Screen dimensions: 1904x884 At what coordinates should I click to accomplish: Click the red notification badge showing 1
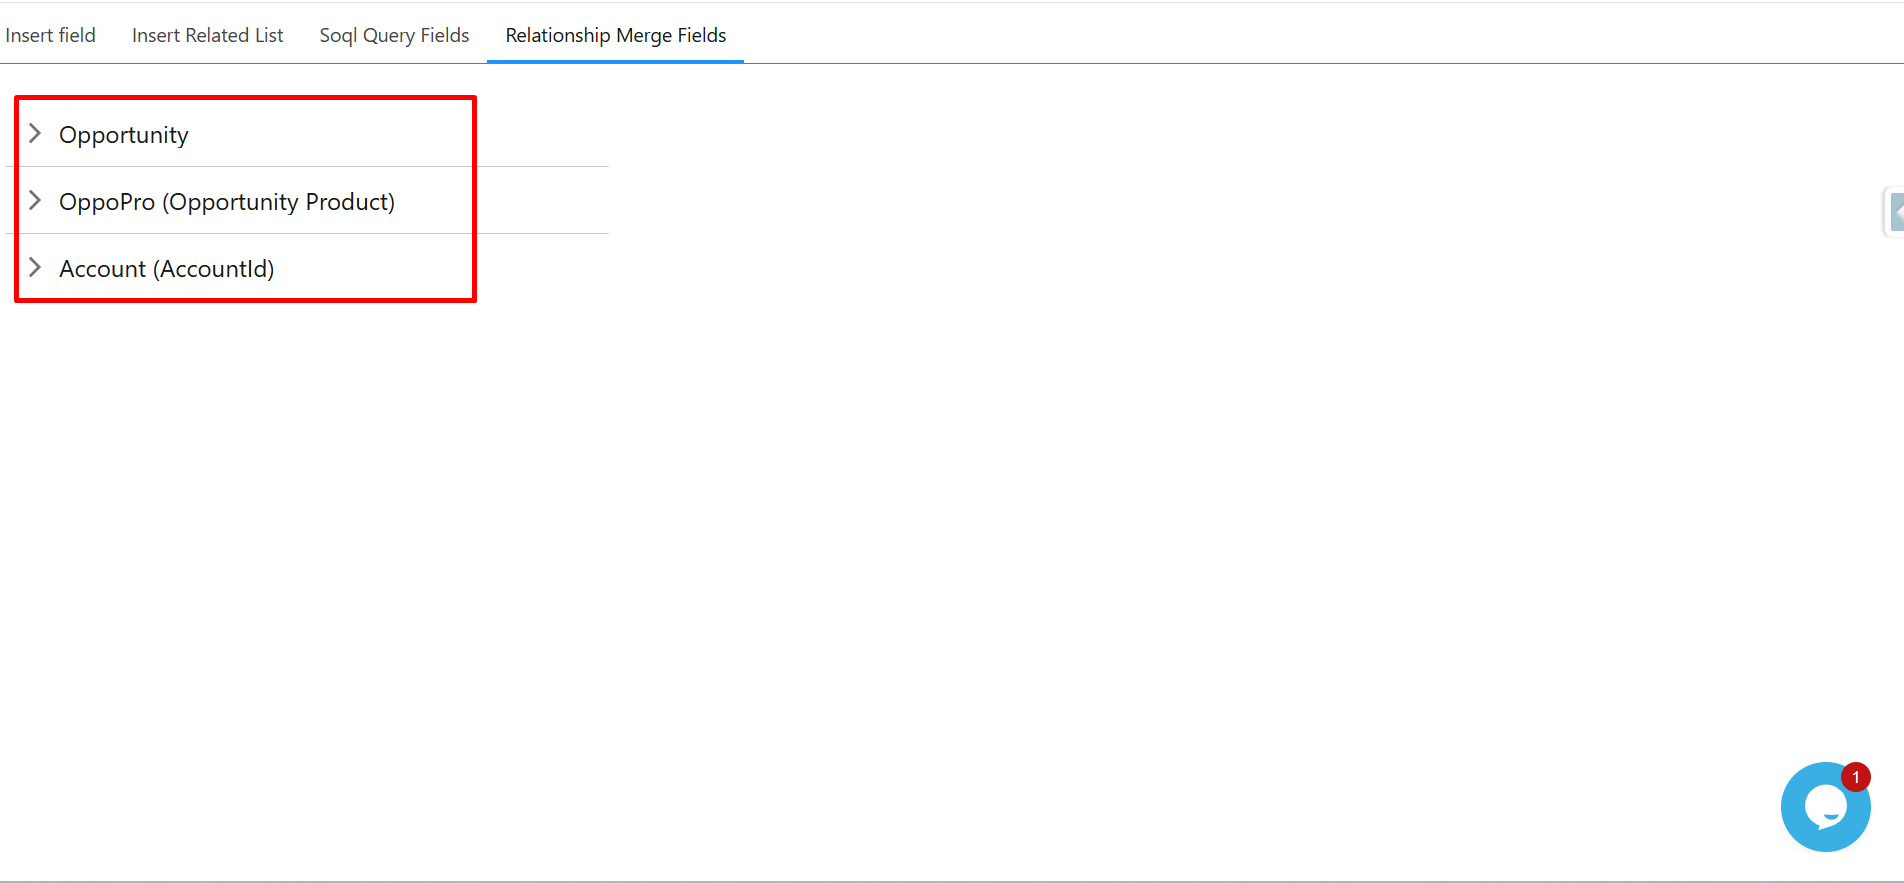(1856, 777)
